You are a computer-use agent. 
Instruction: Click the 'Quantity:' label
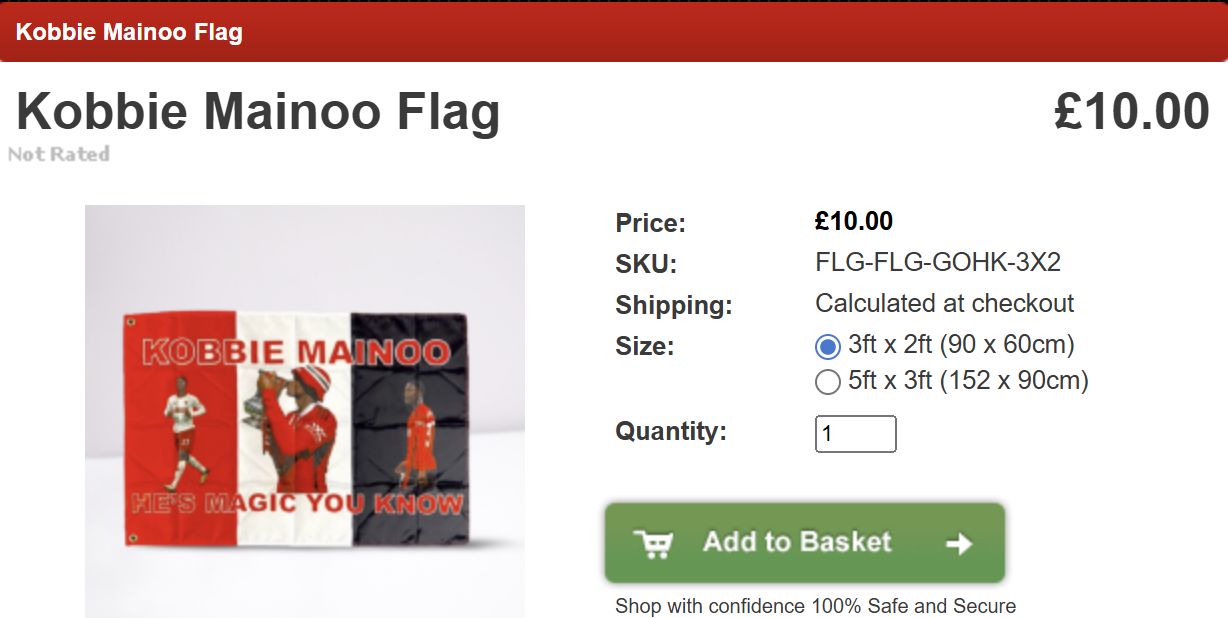click(x=671, y=432)
